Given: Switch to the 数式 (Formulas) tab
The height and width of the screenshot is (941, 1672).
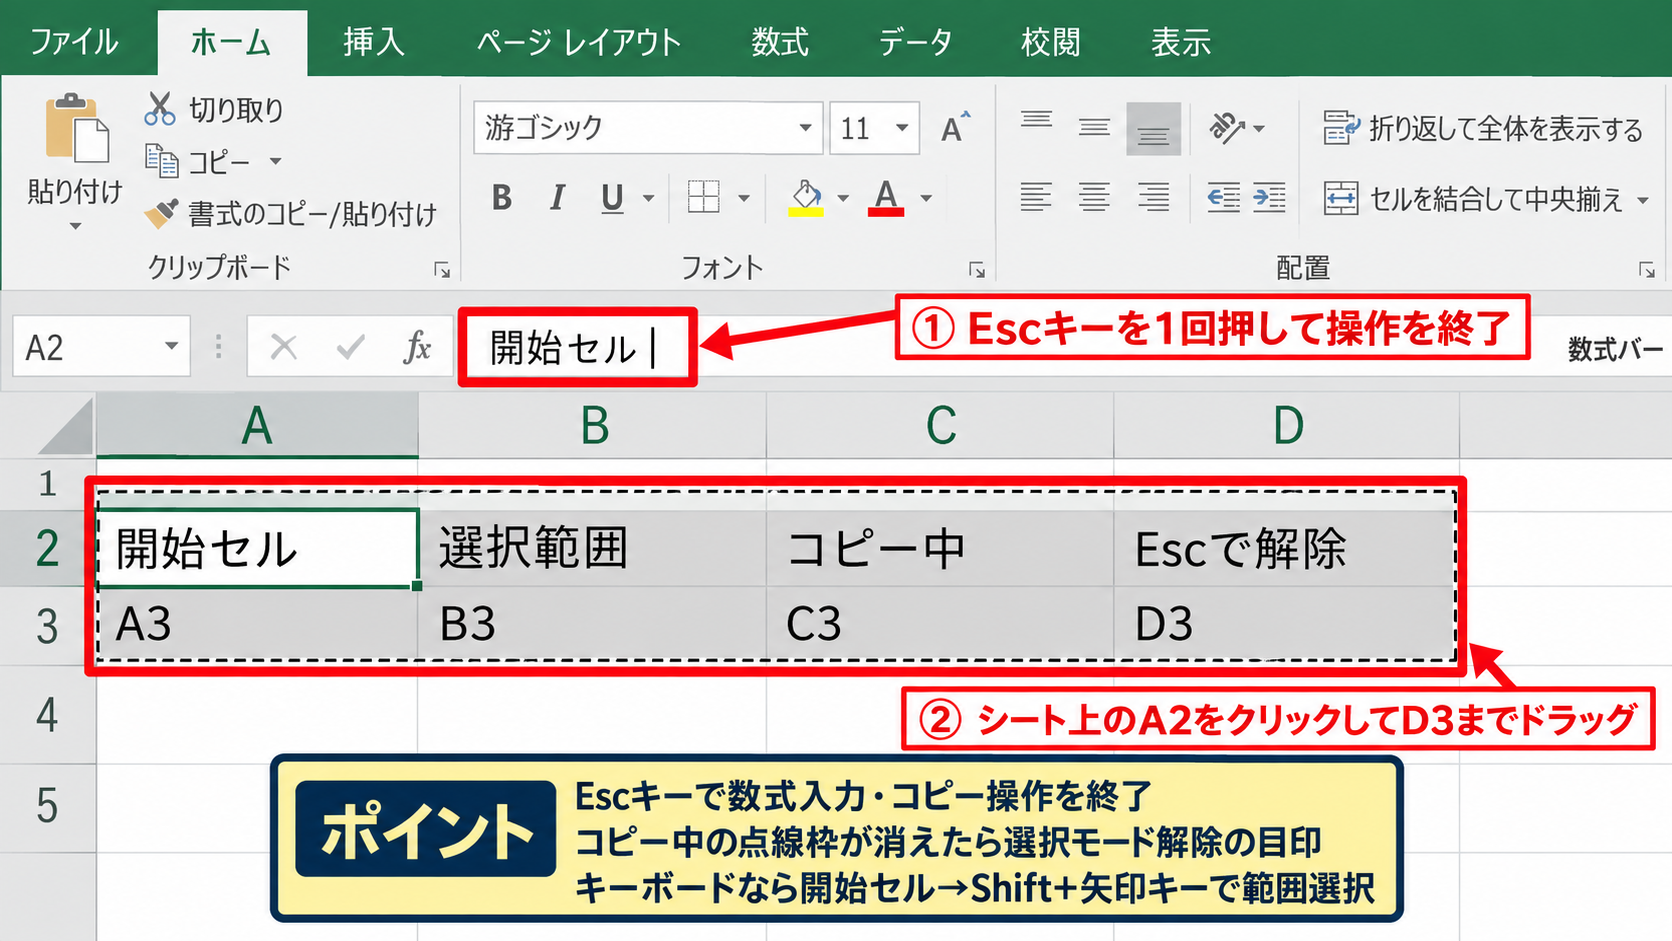Looking at the screenshot, I should [780, 42].
